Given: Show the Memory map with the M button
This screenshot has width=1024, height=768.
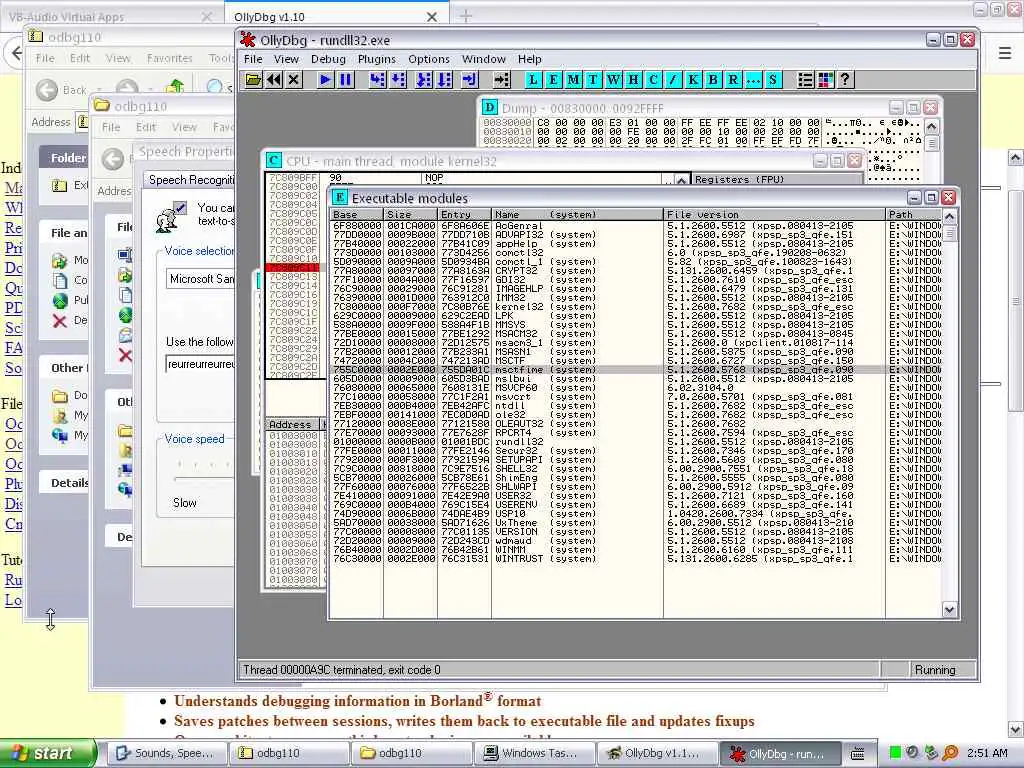Looking at the screenshot, I should tap(573, 80).
